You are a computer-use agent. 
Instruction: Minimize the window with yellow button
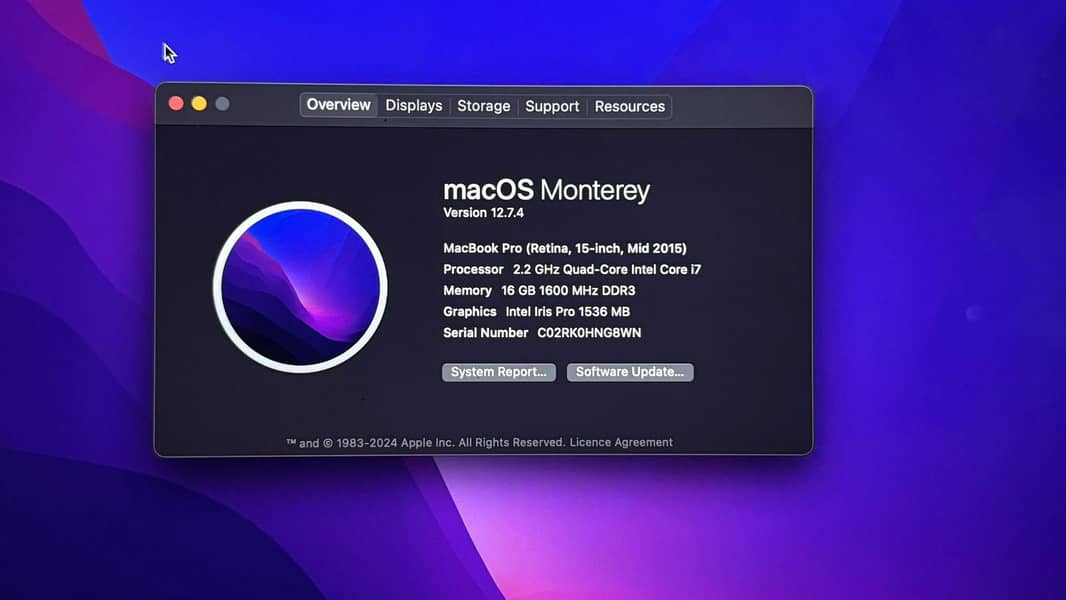(x=199, y=103)
